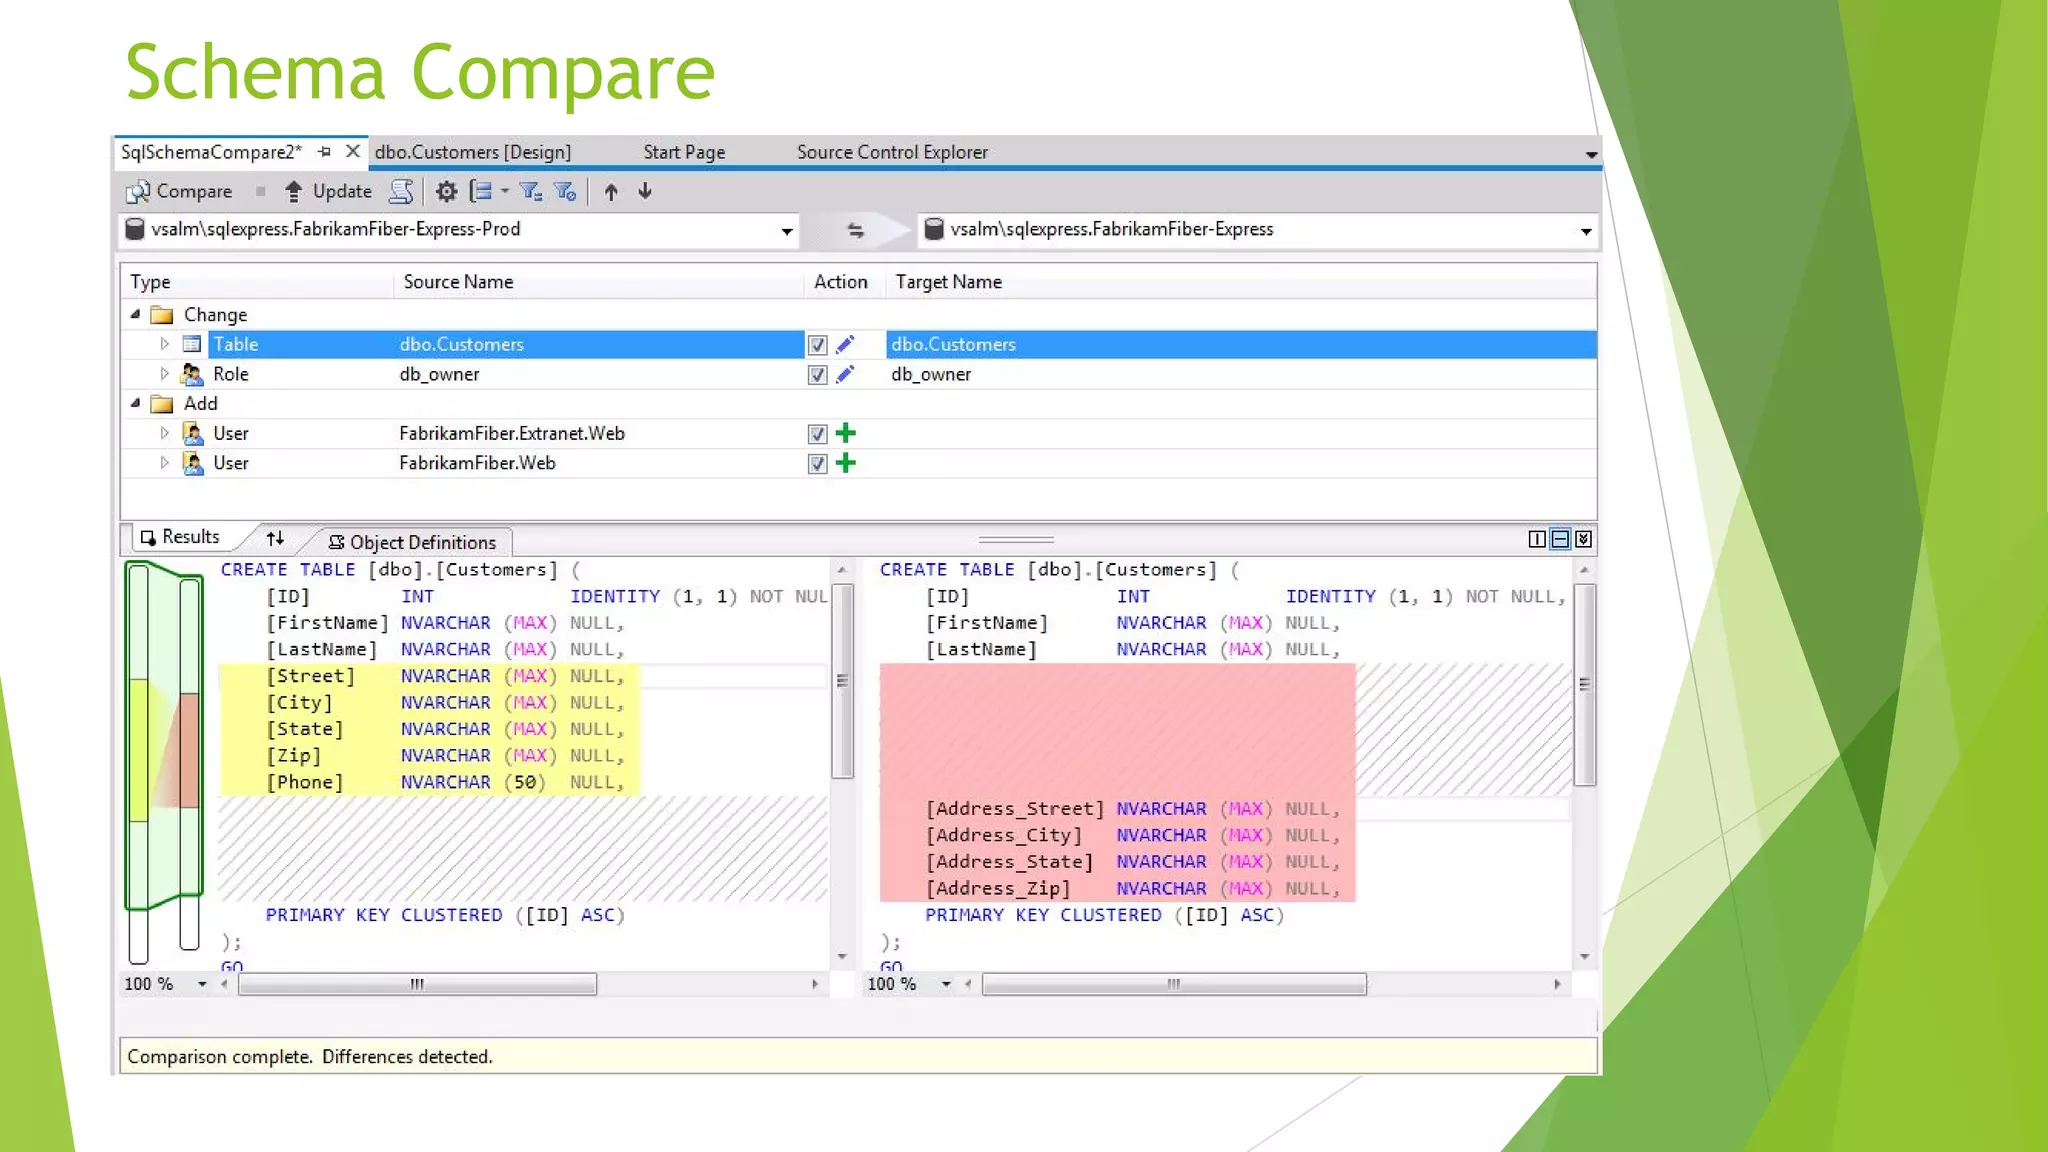Uncheck action checkbox for db_owner
Screen dimensions: 2048x1152
pos(817,375)
